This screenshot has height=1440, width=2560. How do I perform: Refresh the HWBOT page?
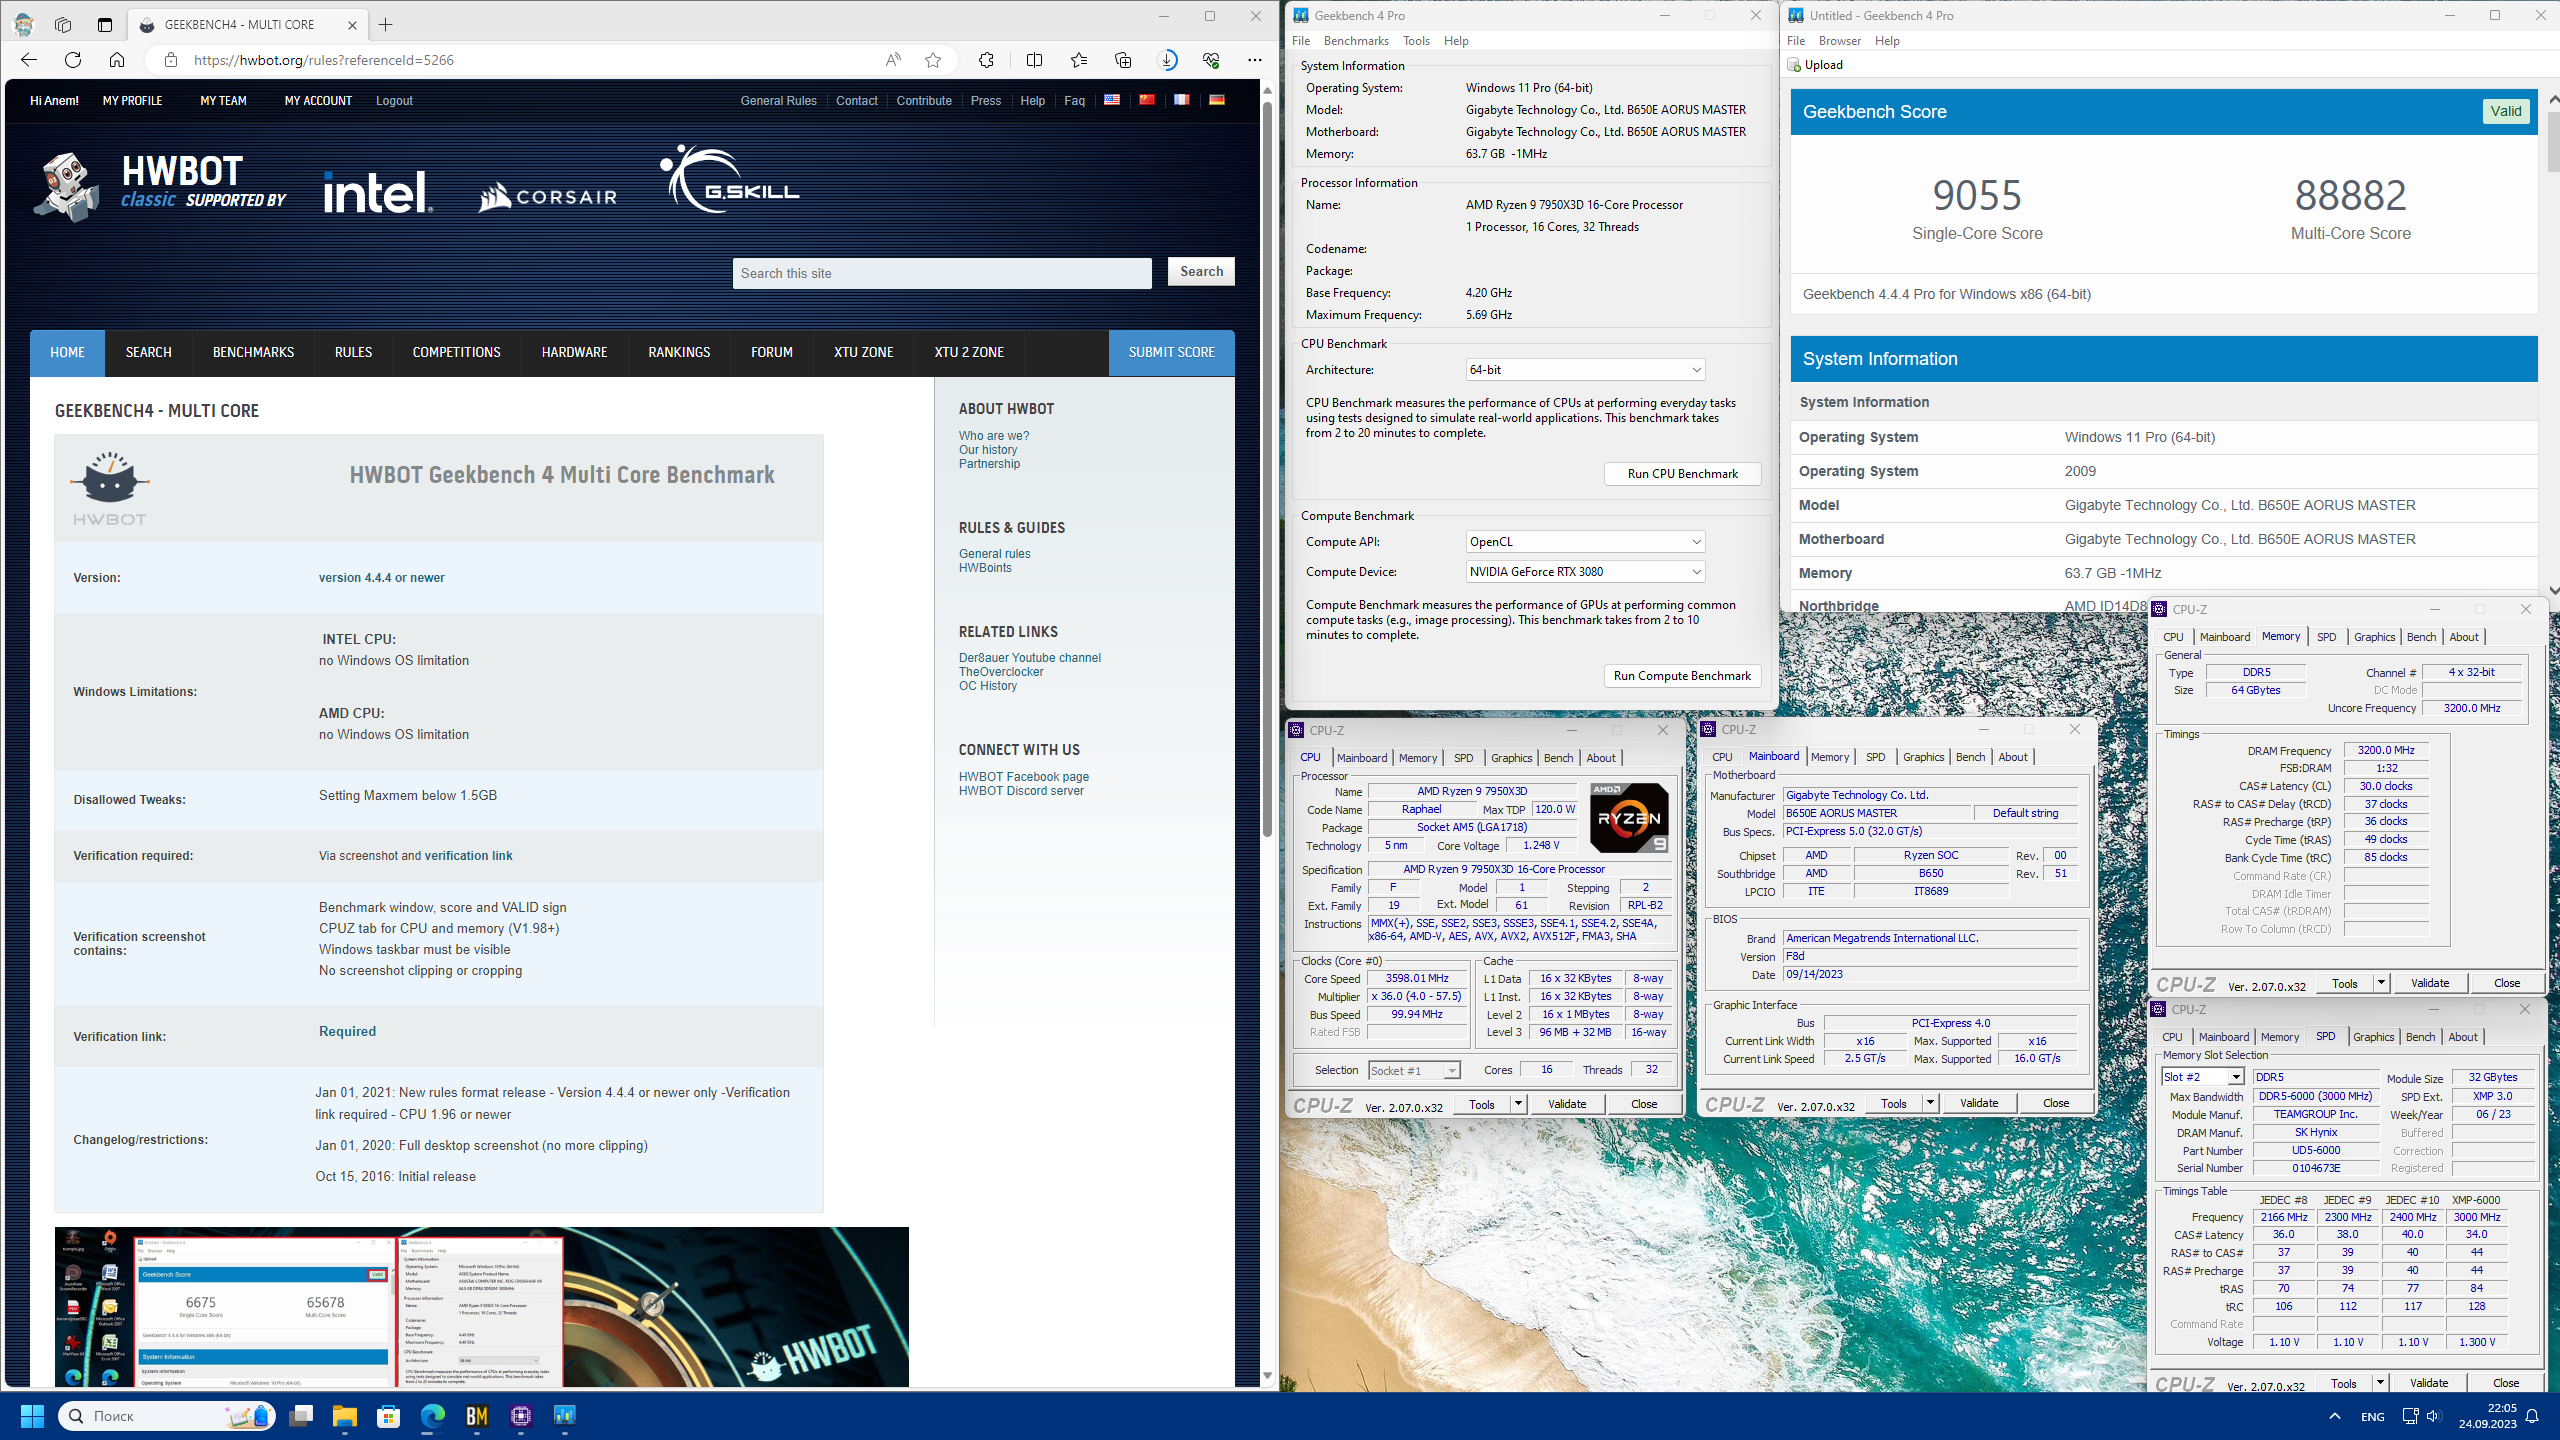pyautogui.click(x=73, y=60)
